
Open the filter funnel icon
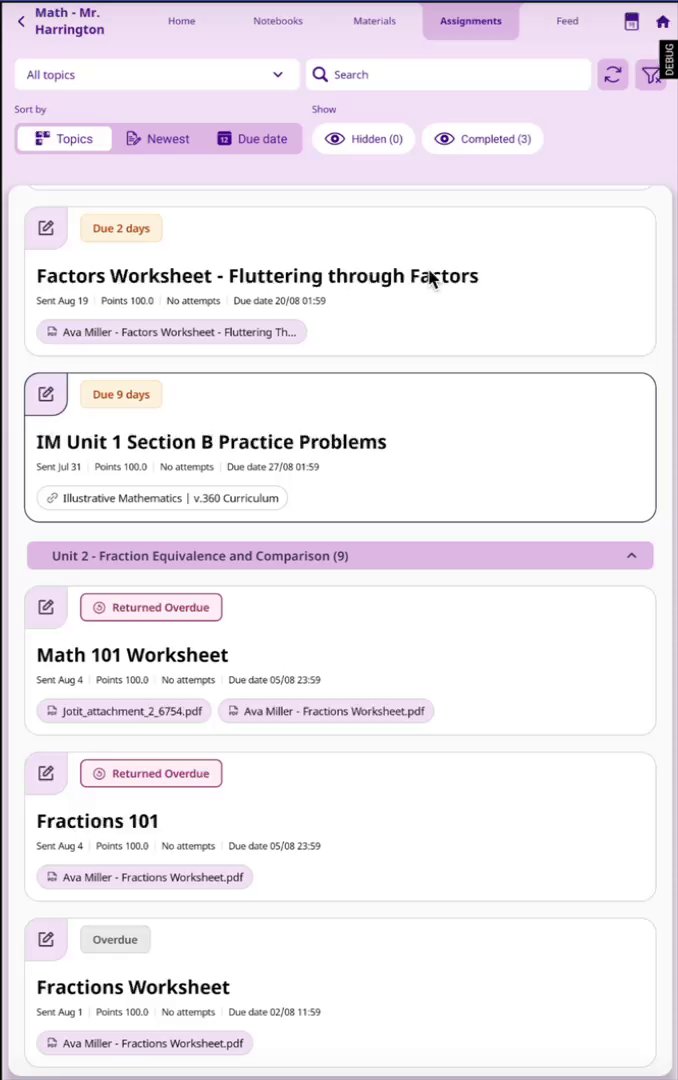tap(651, 75)
